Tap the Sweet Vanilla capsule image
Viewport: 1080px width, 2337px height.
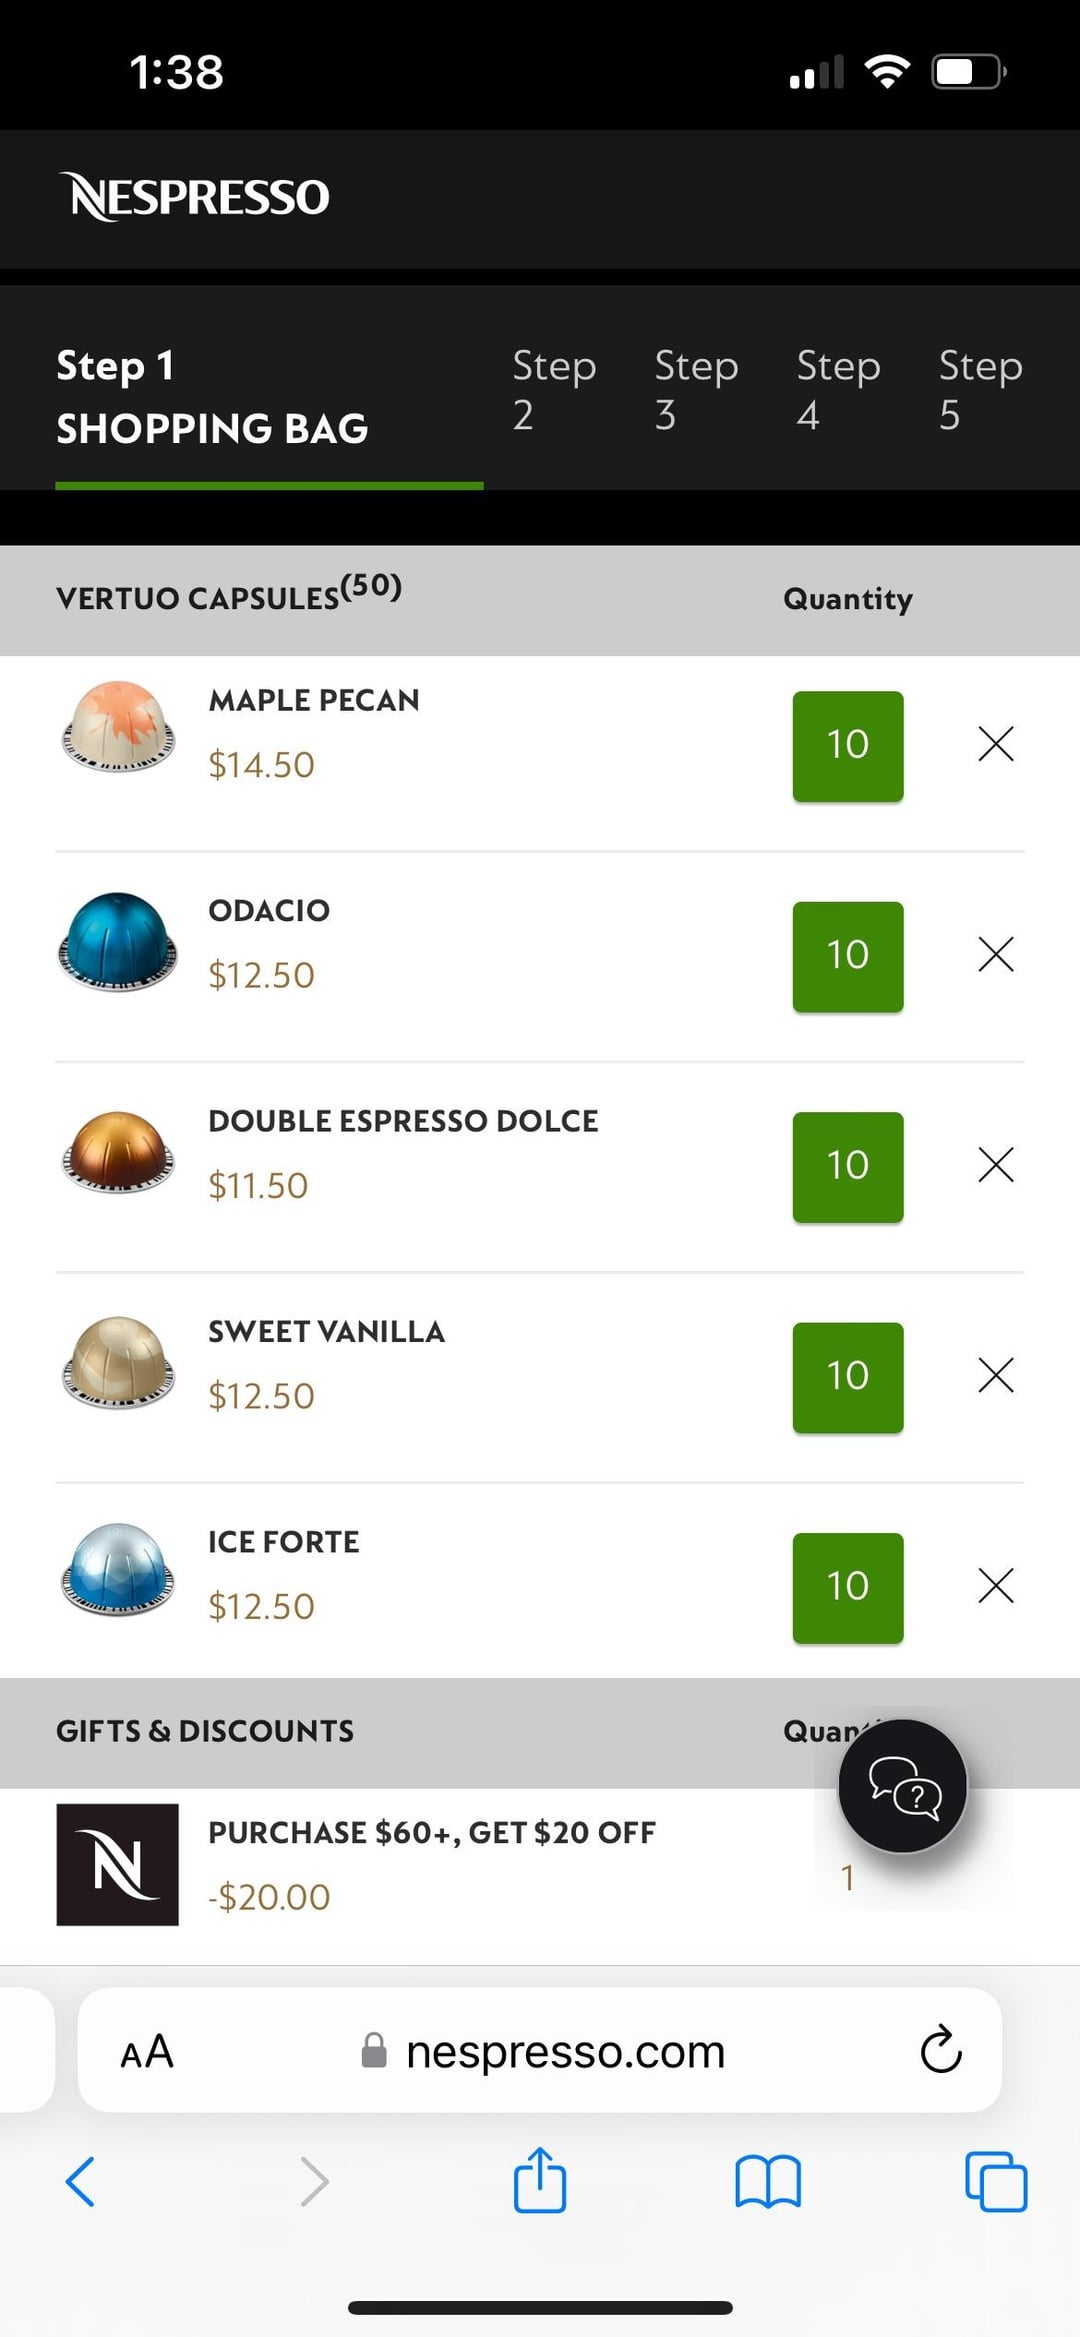118,1362
